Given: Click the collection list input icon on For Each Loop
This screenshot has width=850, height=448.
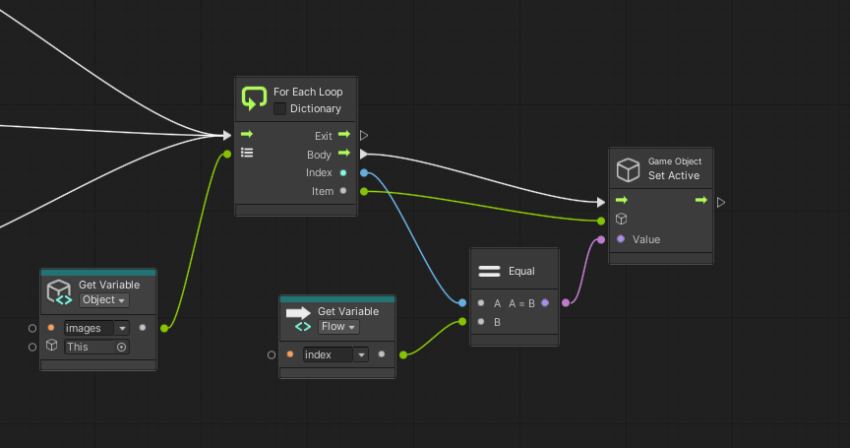Looking at the screenshot, I should tap(247, 153).
